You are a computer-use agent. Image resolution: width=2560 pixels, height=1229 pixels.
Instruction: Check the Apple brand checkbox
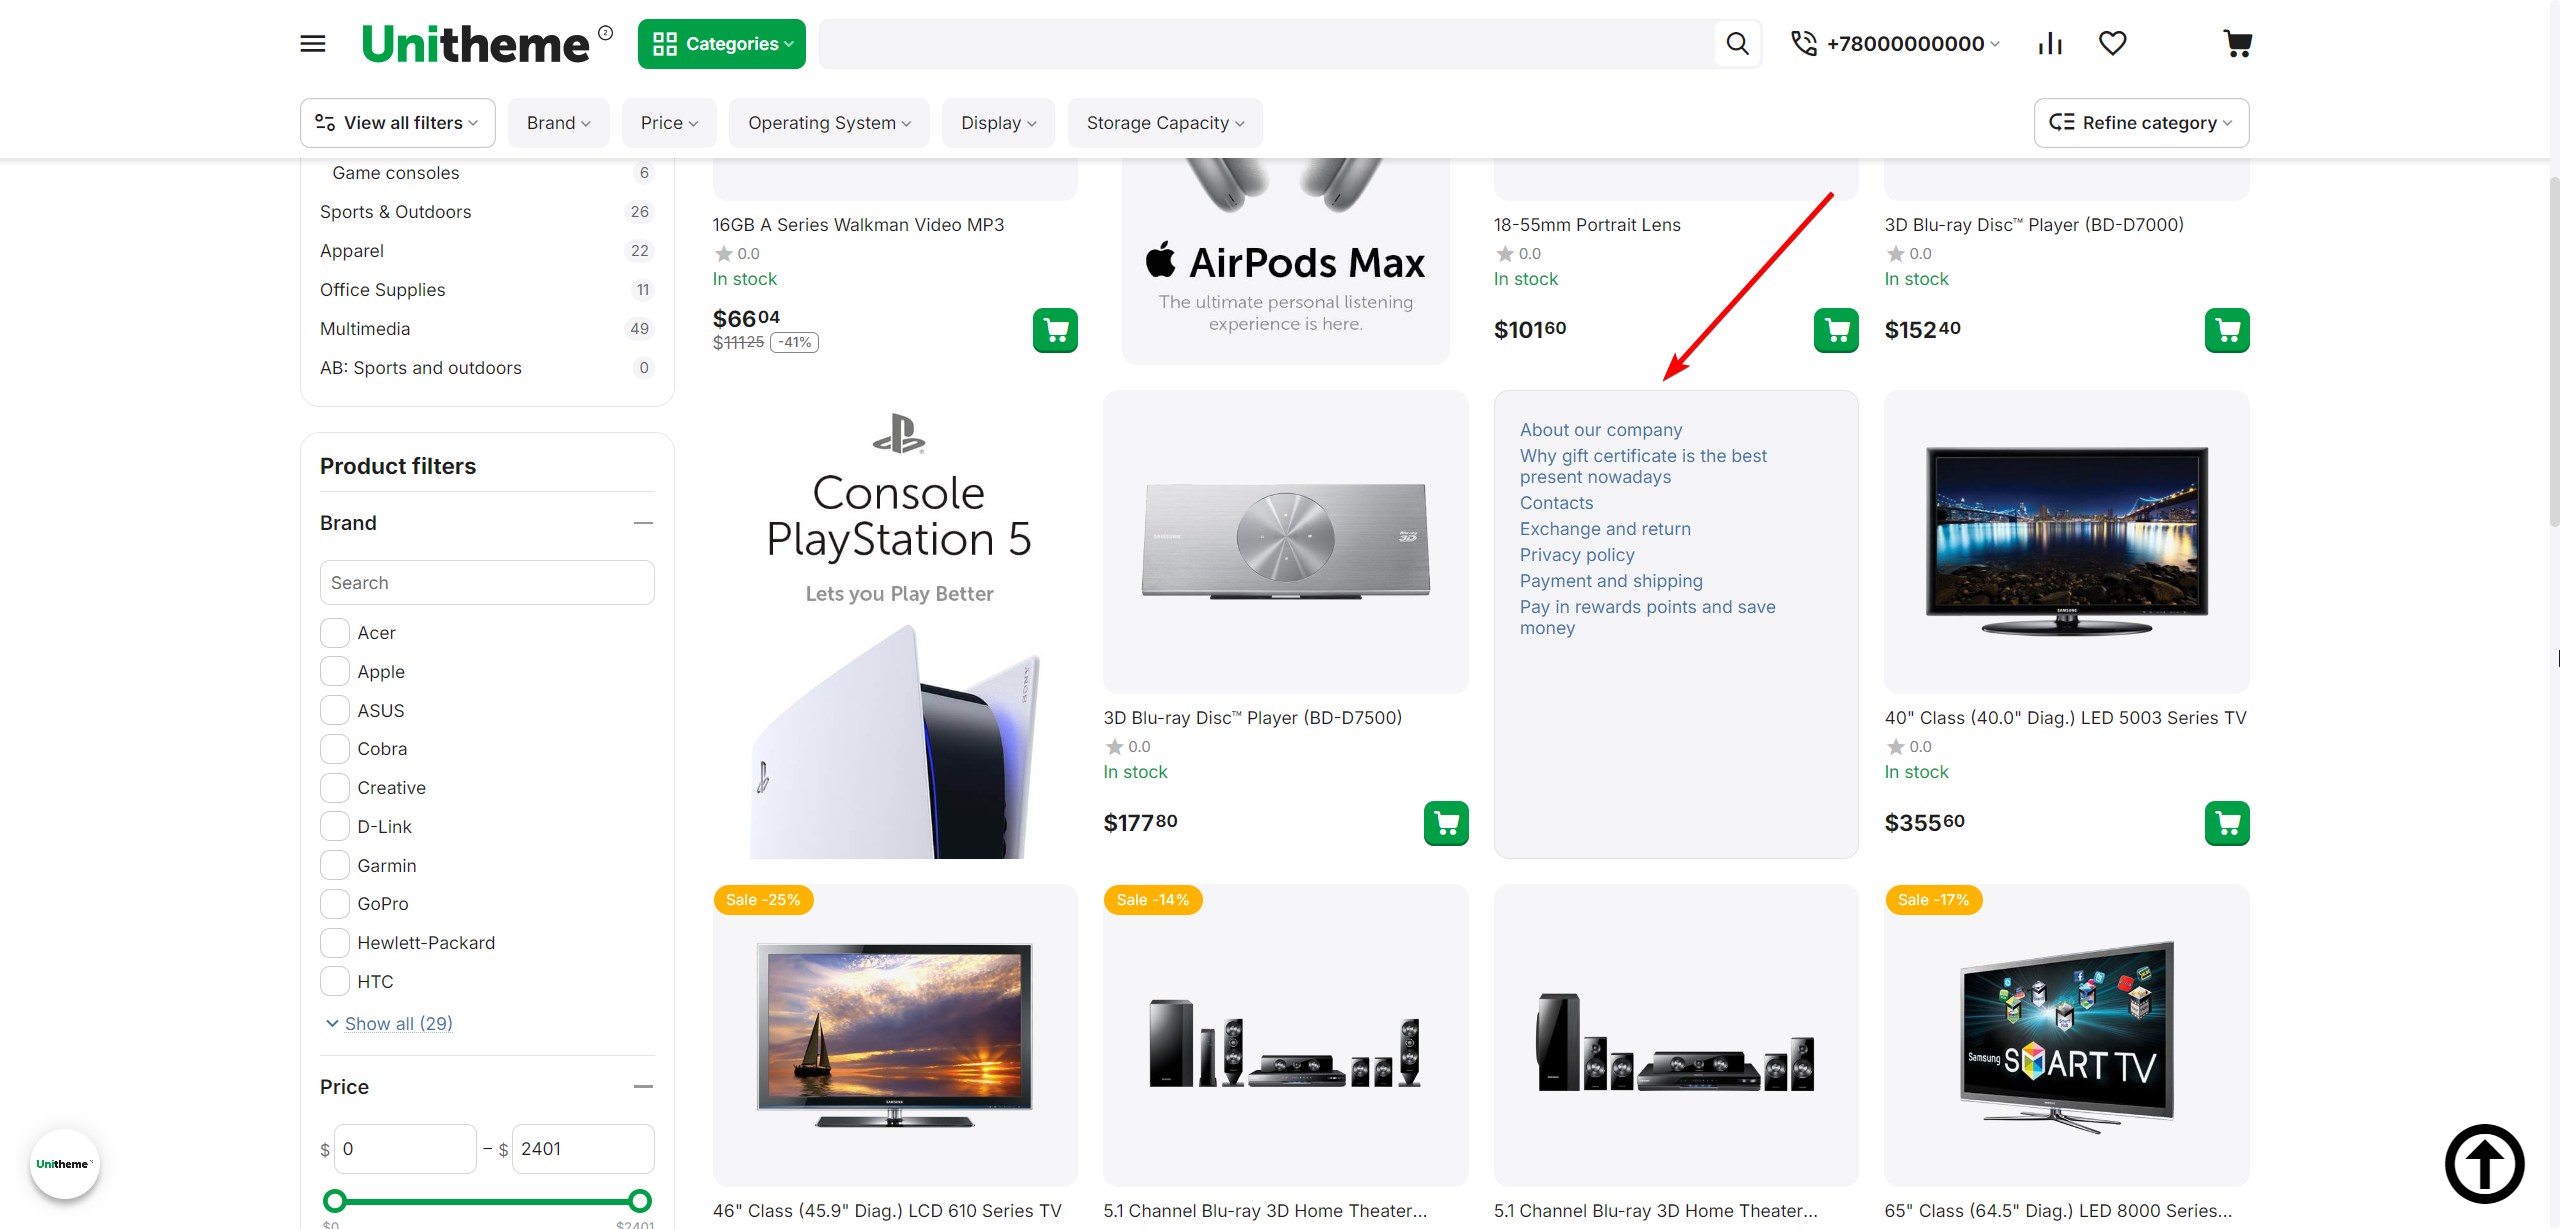(335, 672)
